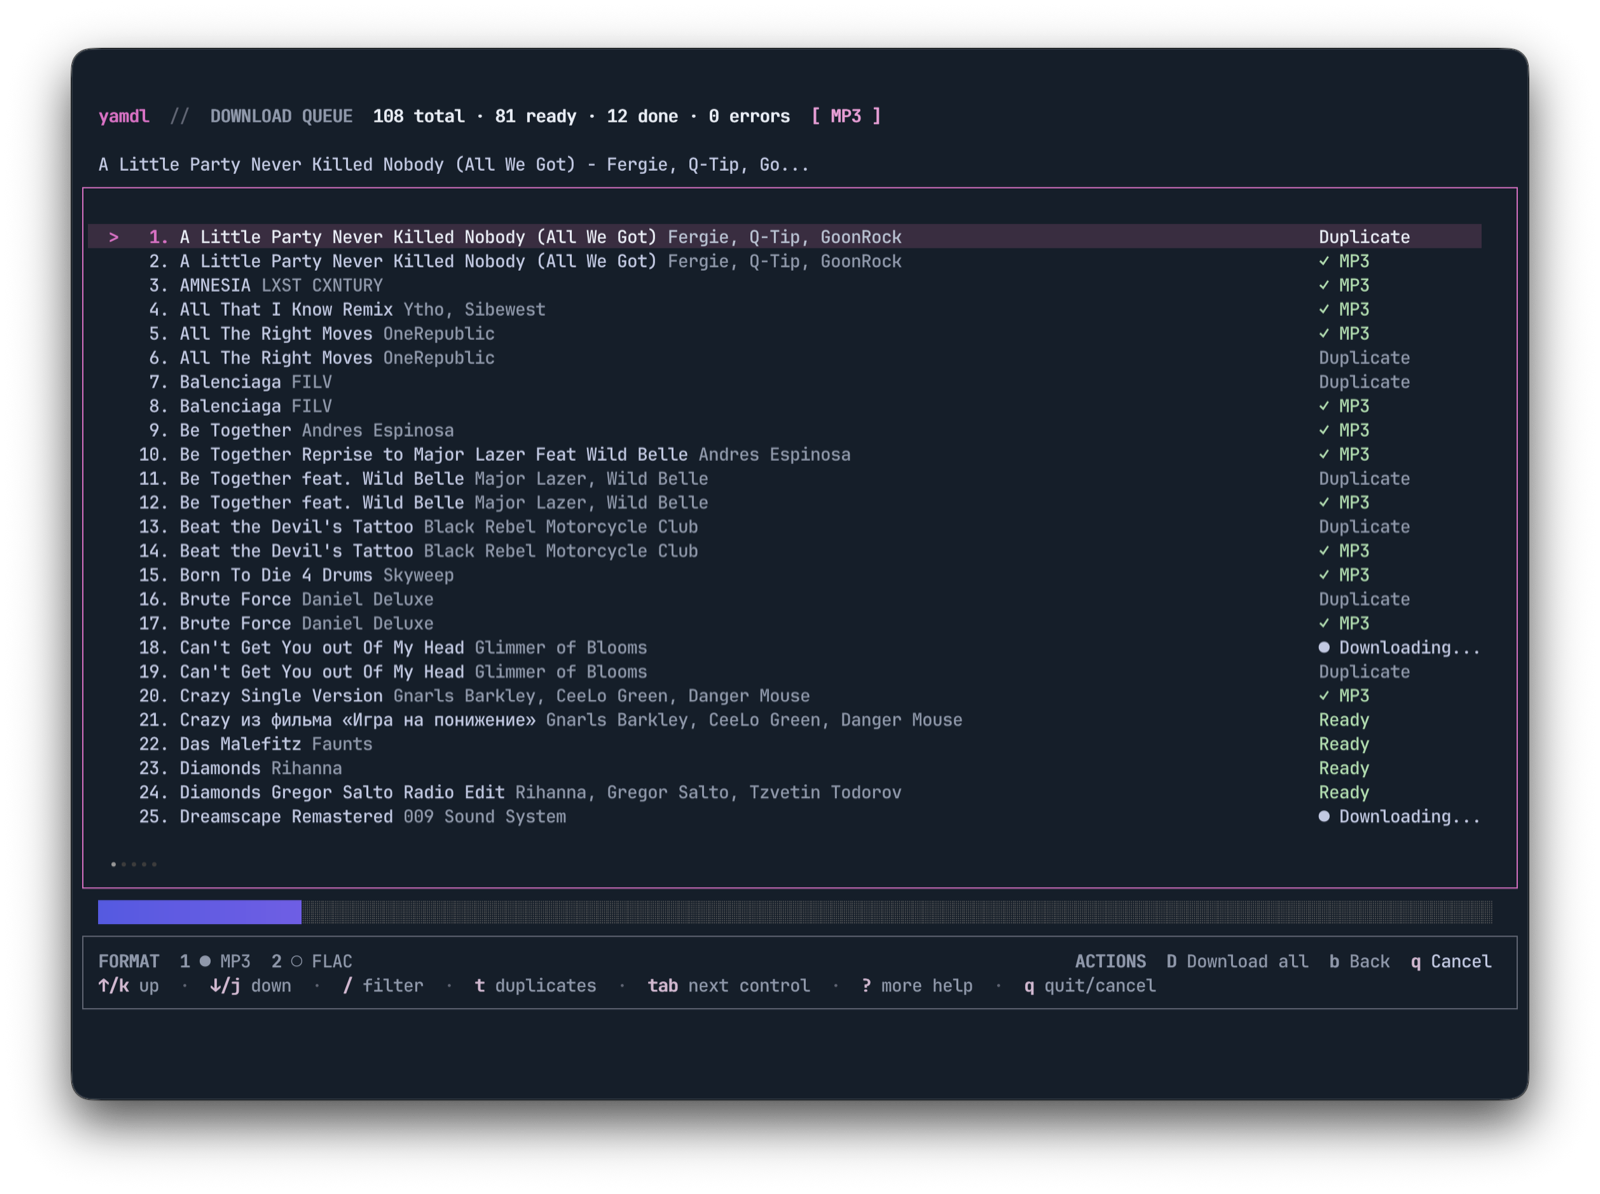The image size is (1600, 1194).
Task: Select track 21 Crazy из фильма
Action: [785, 720]
